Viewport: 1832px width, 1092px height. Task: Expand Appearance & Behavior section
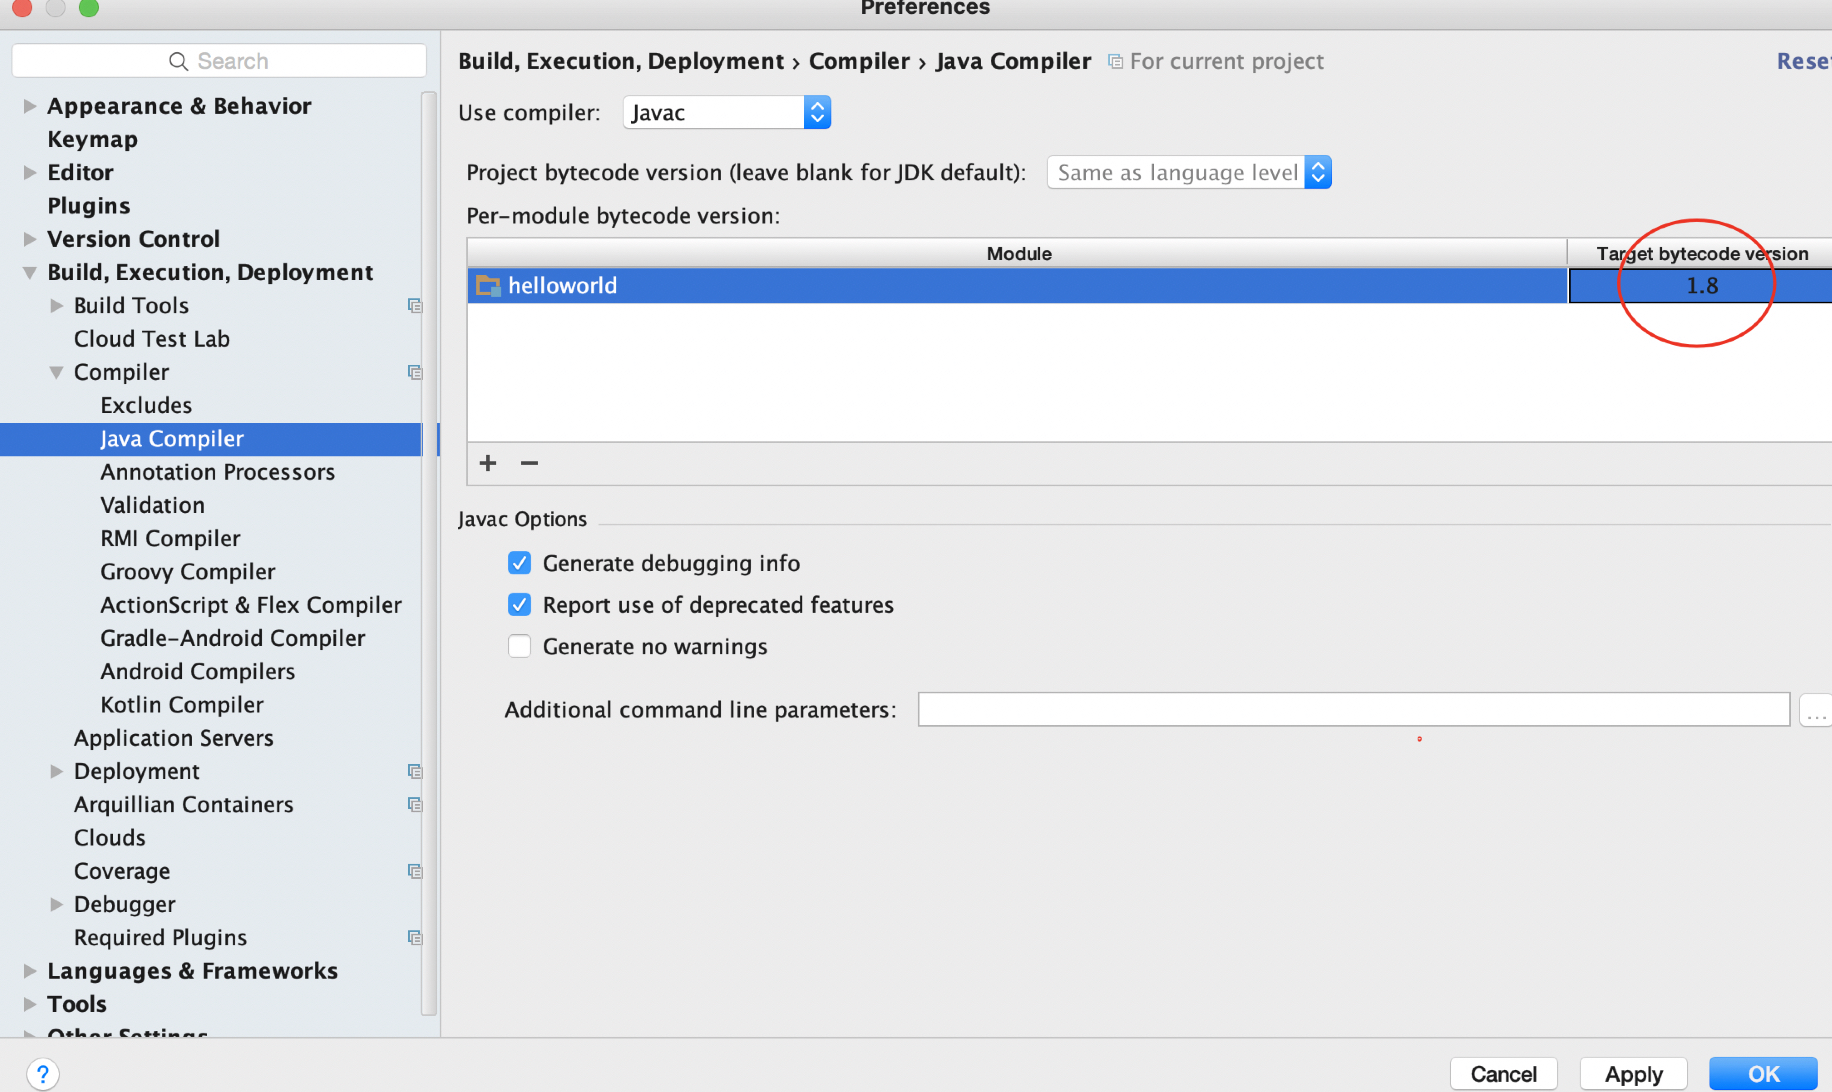[30, 106]
